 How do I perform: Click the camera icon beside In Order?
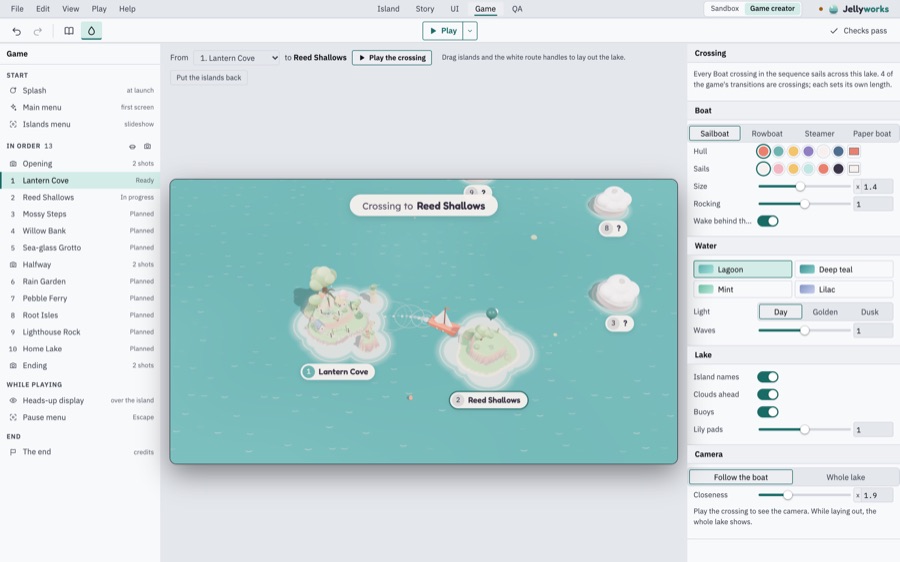[x=148, y=146]
